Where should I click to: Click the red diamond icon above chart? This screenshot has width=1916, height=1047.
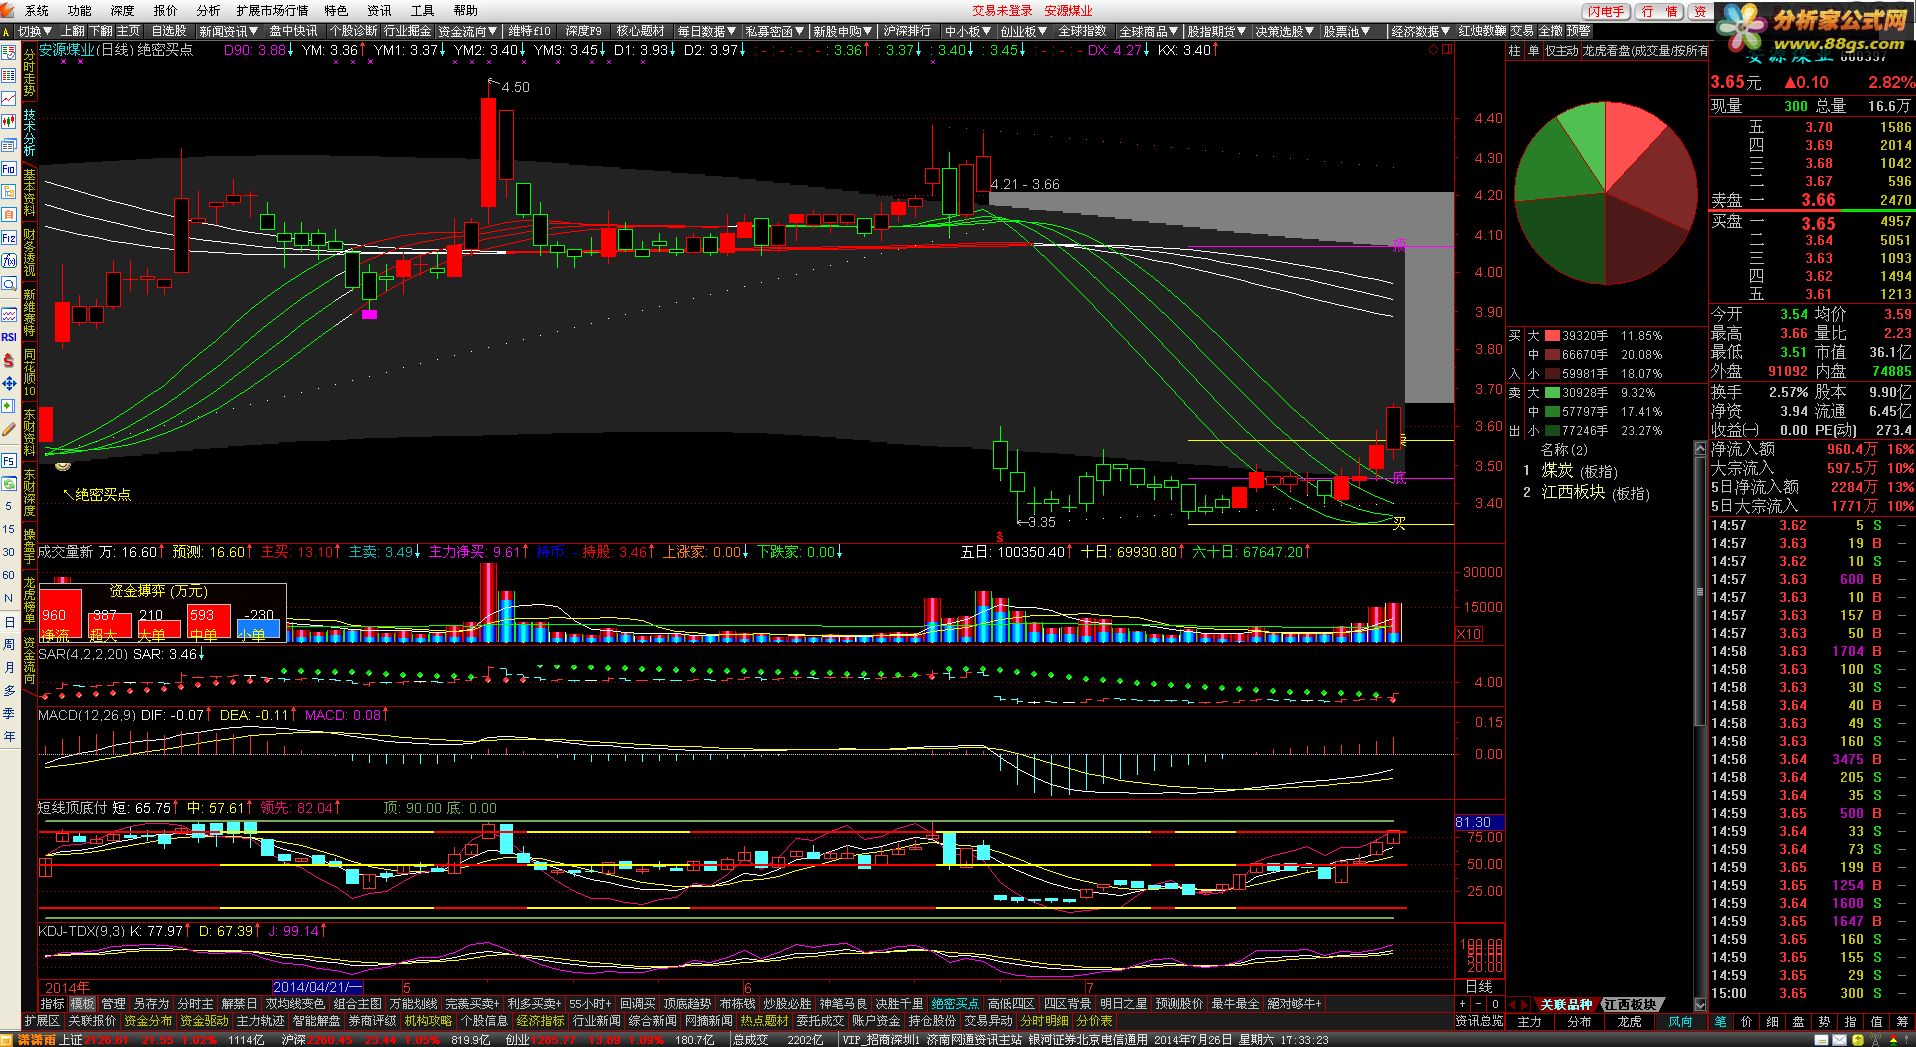[1433, 49]
